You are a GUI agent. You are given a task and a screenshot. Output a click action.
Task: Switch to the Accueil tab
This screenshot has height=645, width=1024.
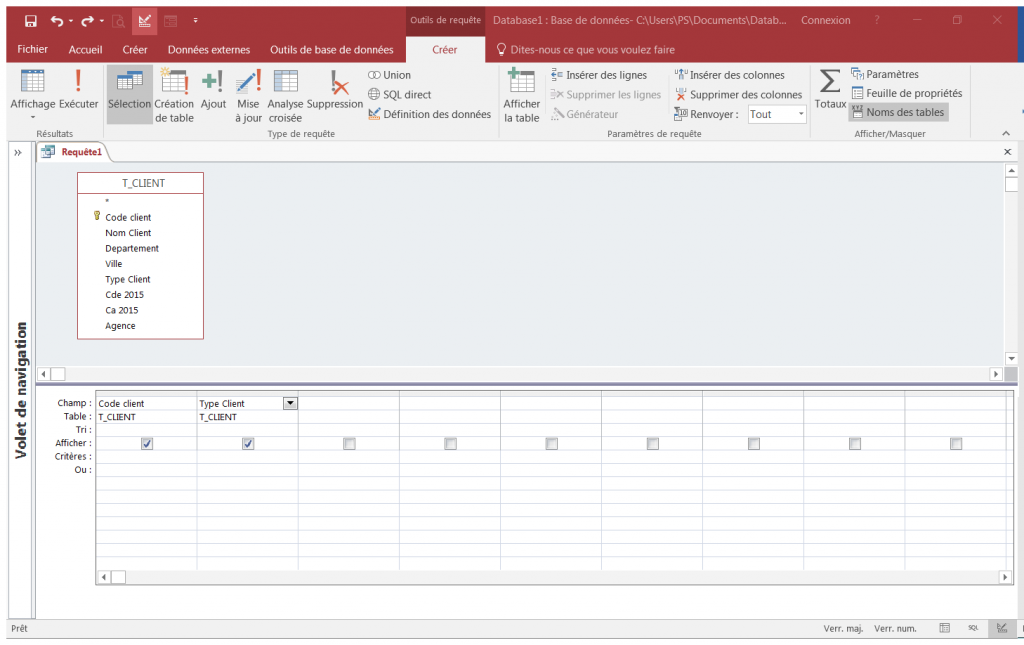[x=86, y=50]
